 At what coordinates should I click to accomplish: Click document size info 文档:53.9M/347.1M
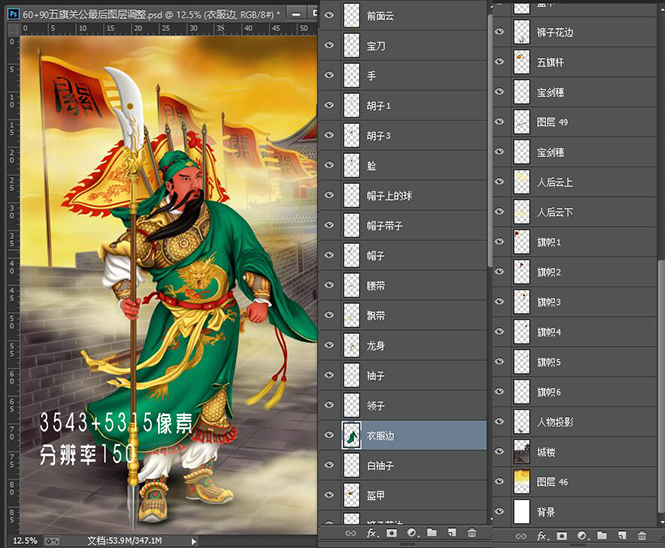124,541
